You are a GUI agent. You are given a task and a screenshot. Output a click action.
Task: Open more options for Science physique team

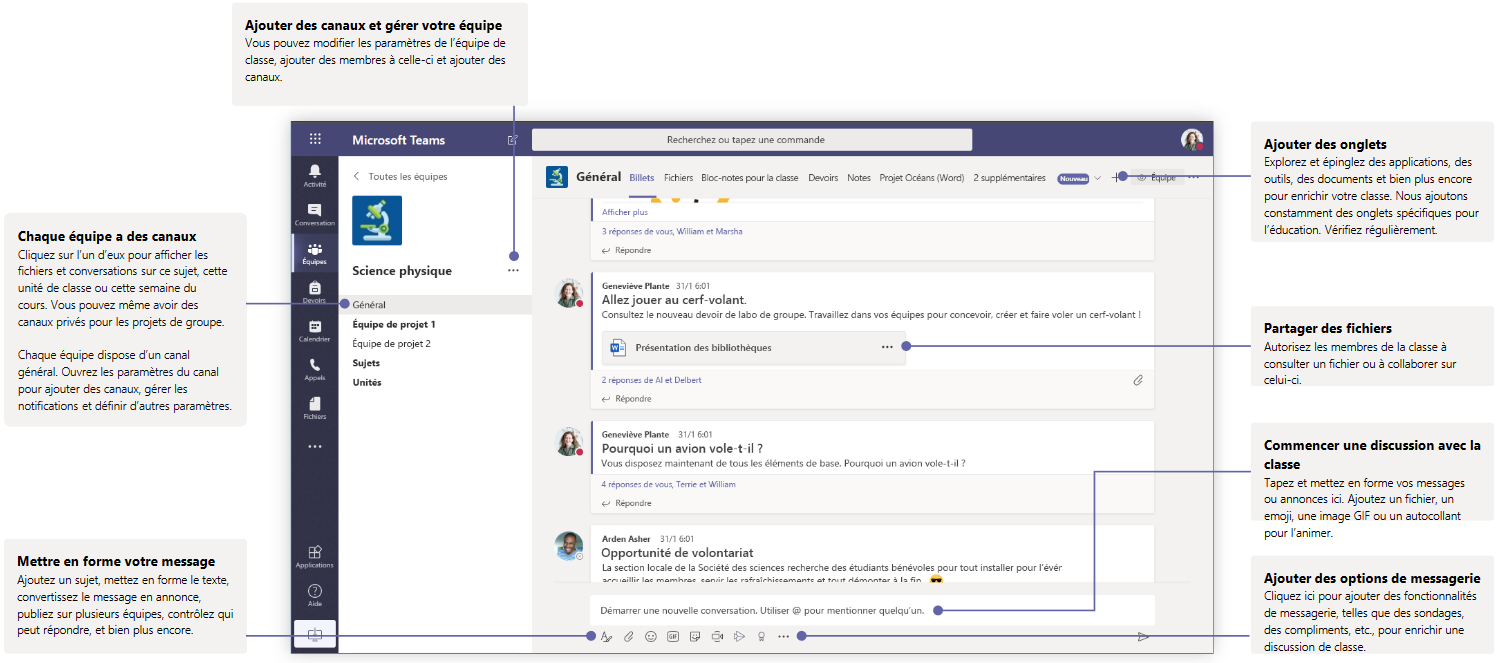click(513, 270)
